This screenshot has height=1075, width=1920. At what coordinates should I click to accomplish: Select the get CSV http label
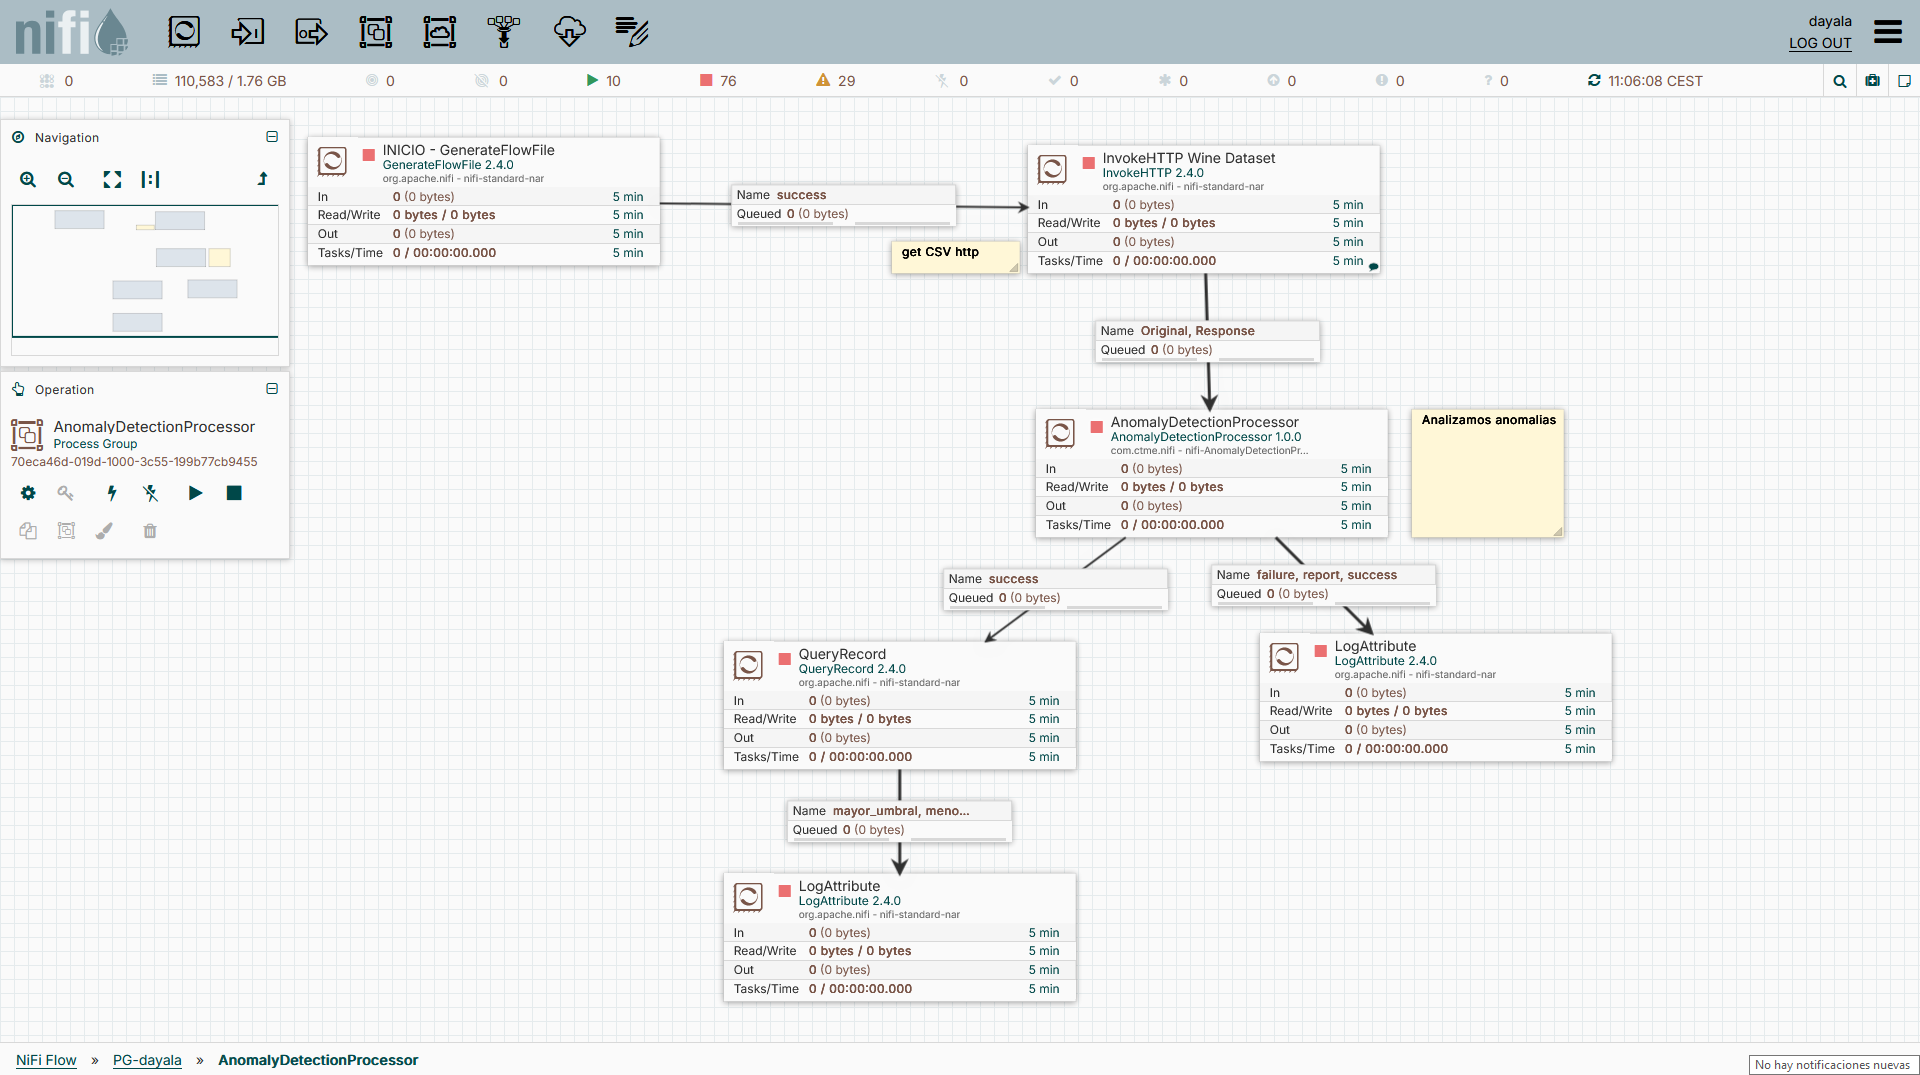coord(955,257)
